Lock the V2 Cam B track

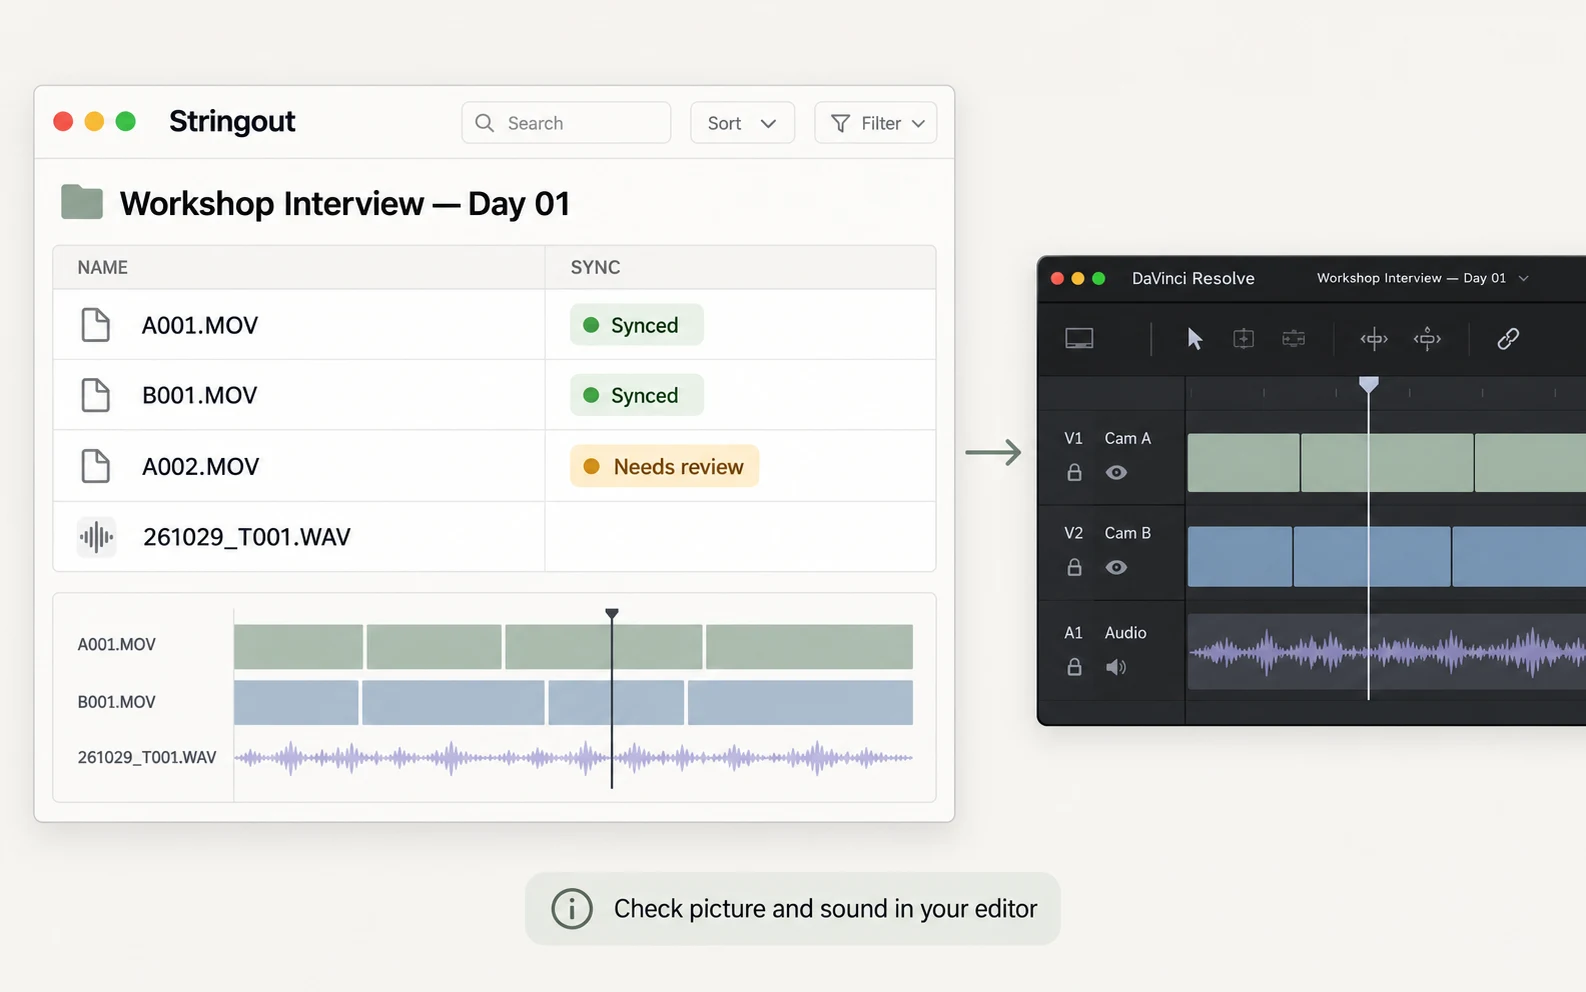coord(1074,567)
